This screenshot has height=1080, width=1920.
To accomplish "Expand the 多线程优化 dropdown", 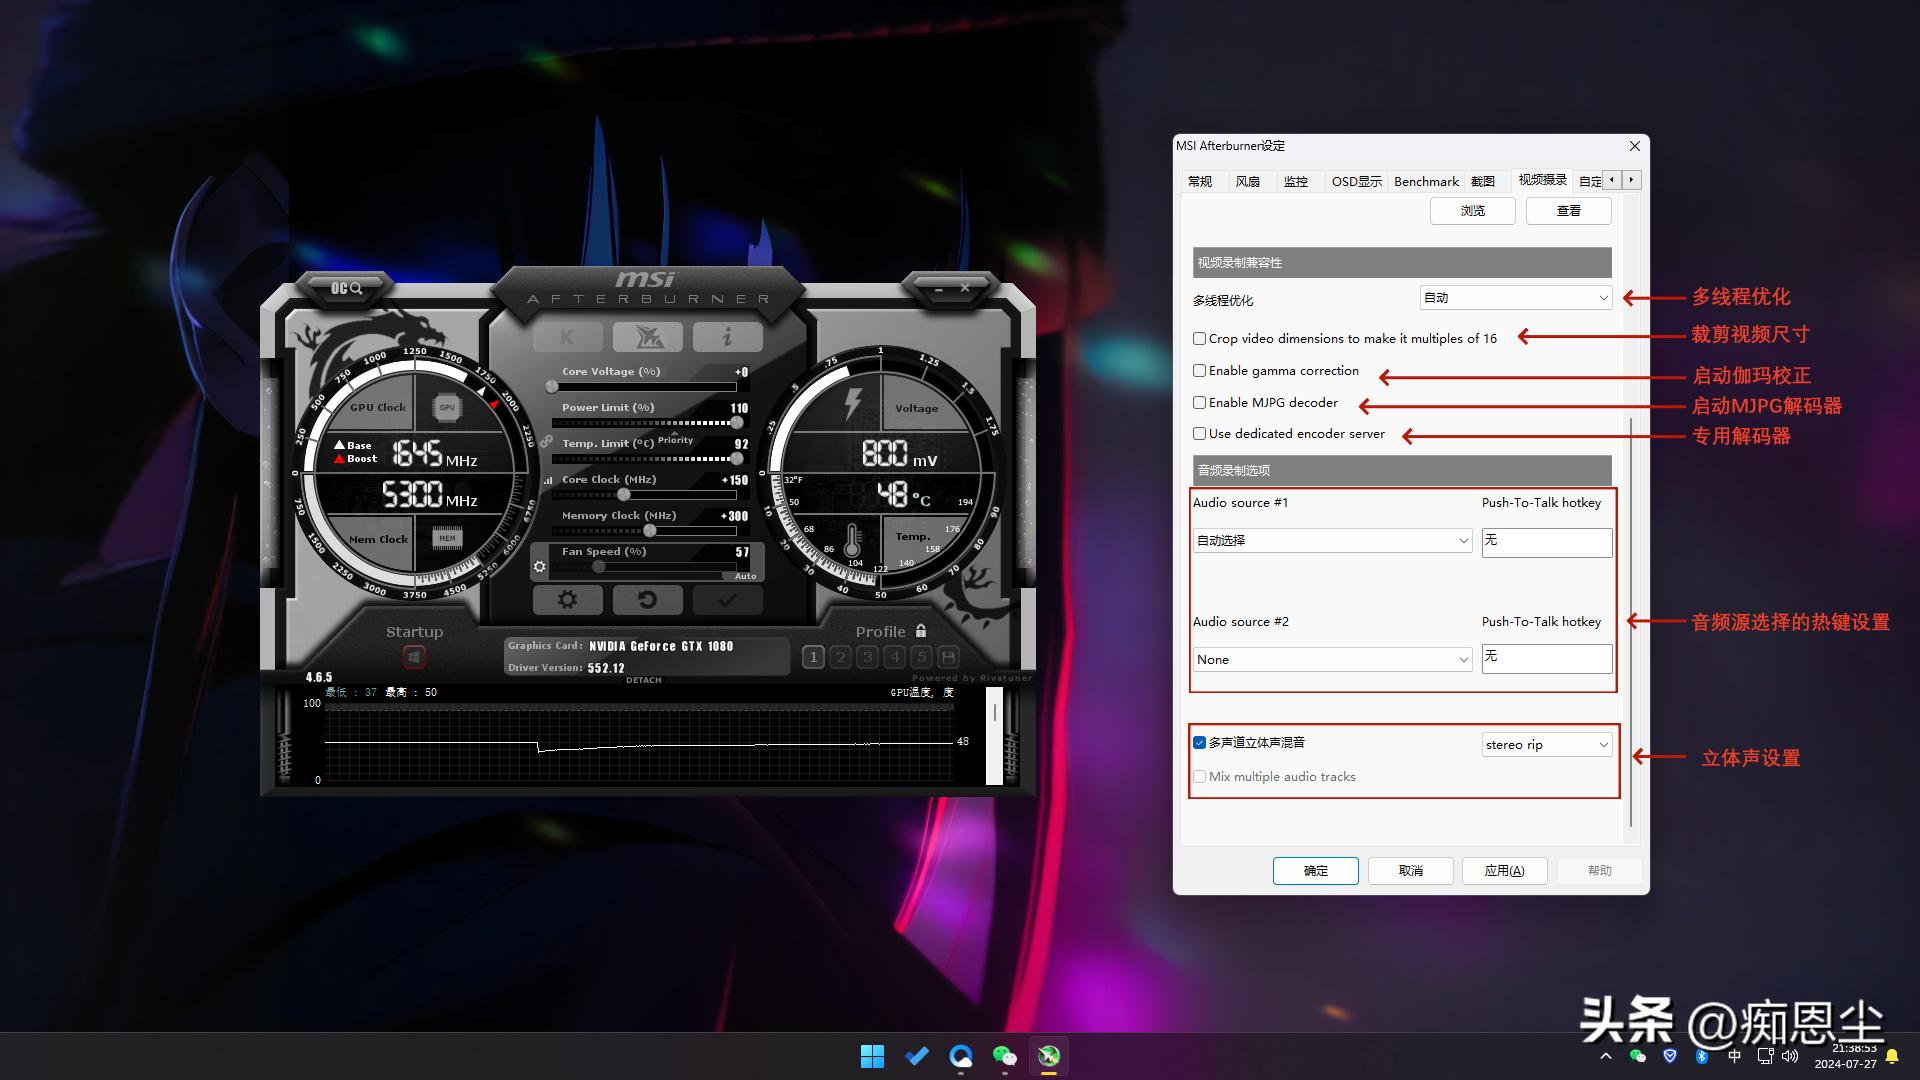I will coord(1515,298).
